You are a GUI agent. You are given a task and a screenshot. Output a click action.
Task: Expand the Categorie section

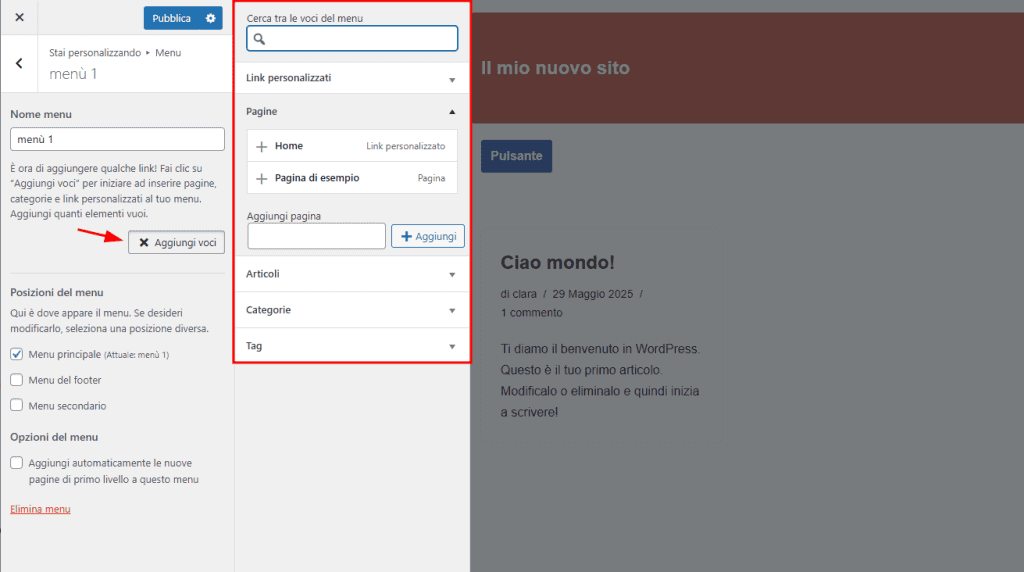coord(351,310)
